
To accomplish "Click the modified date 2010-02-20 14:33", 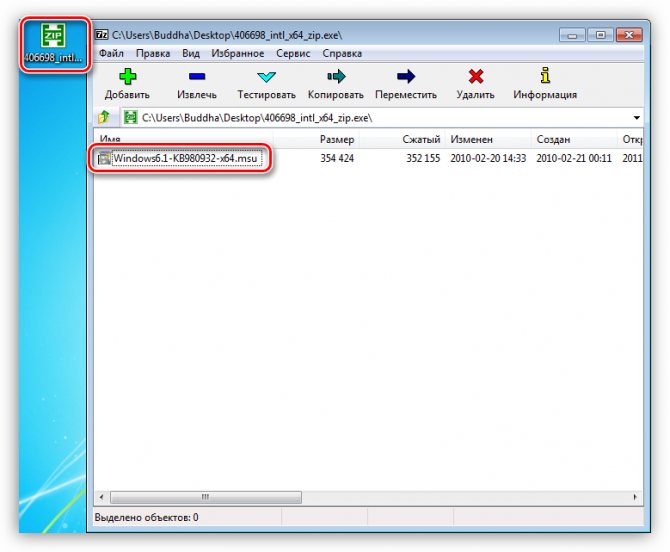I will coord(488,159).
